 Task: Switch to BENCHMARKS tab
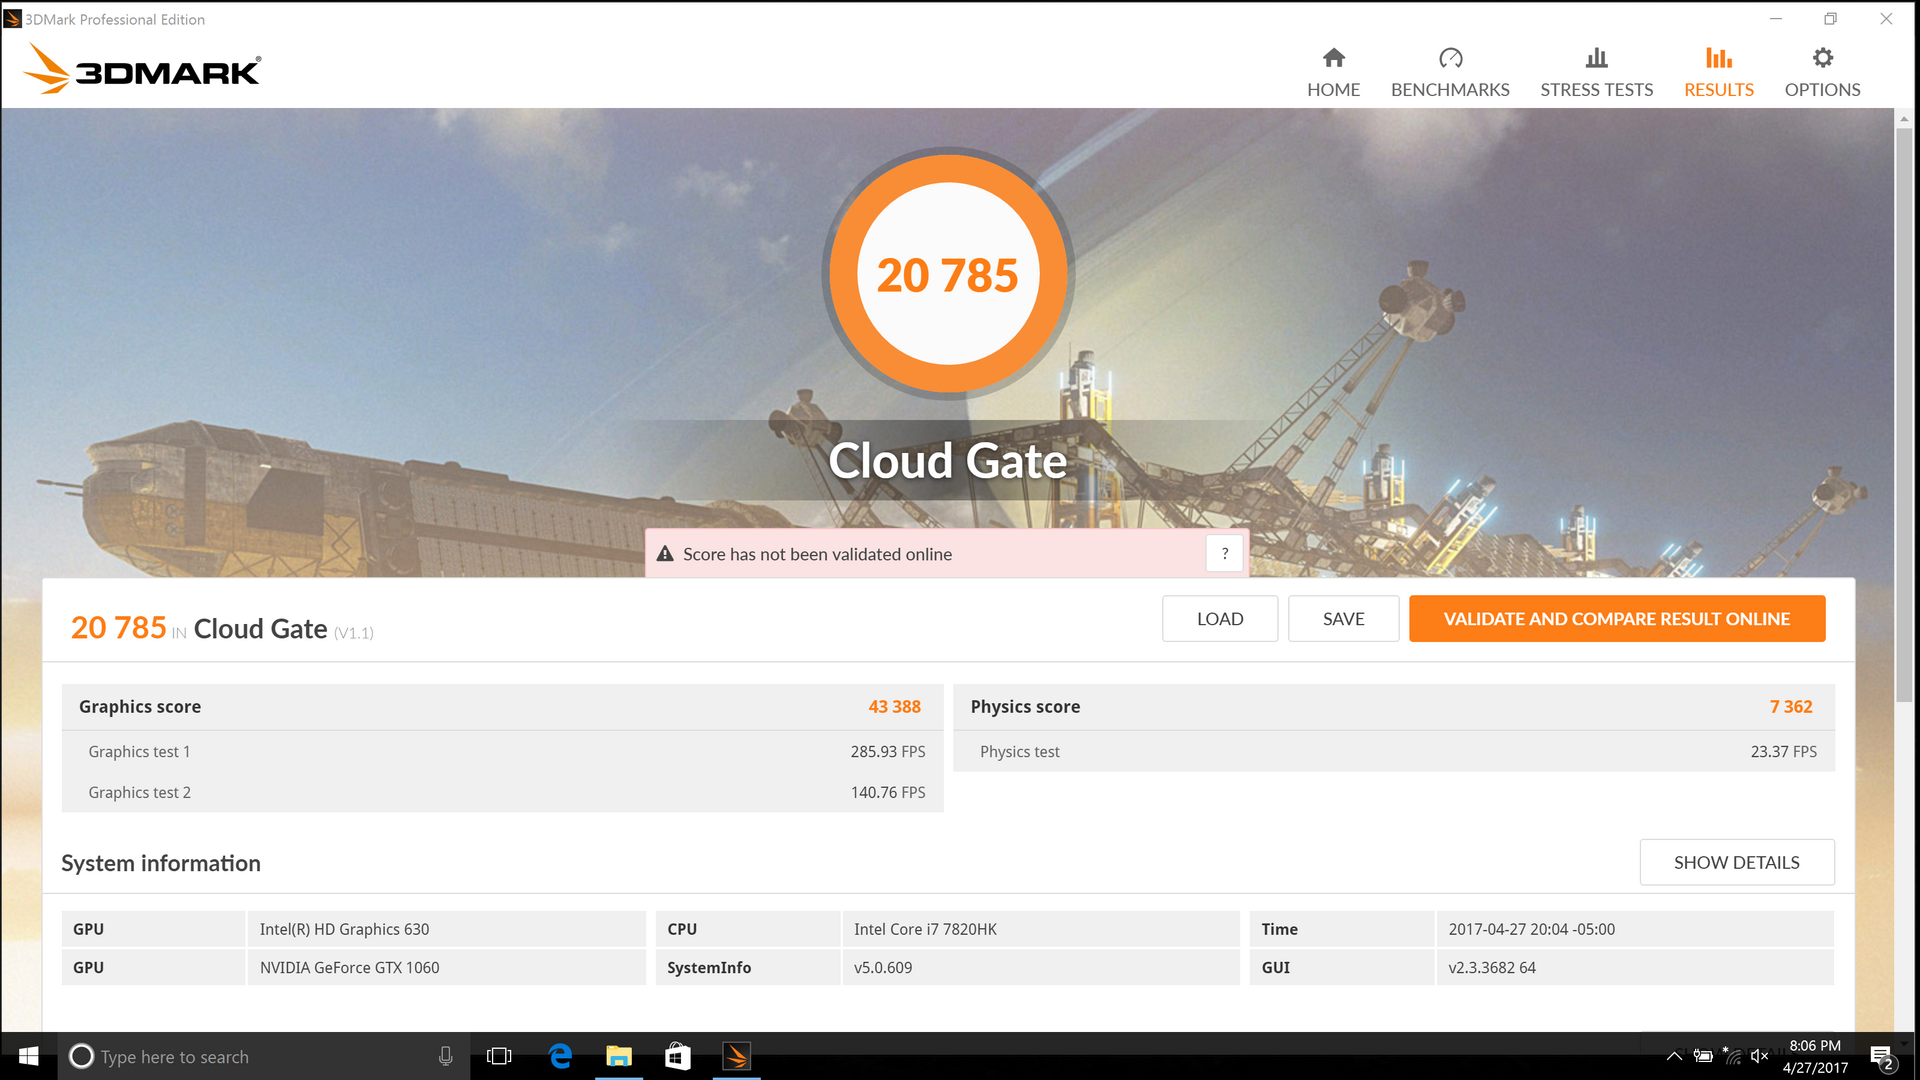coord(1450,72)
